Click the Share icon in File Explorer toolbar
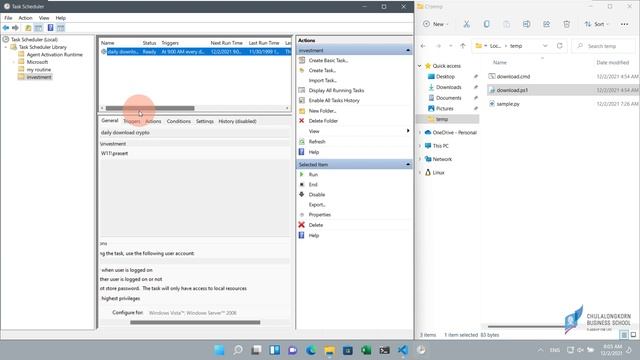Image resolution: width=640 pixels, height=360 pixels. (547, 24)
